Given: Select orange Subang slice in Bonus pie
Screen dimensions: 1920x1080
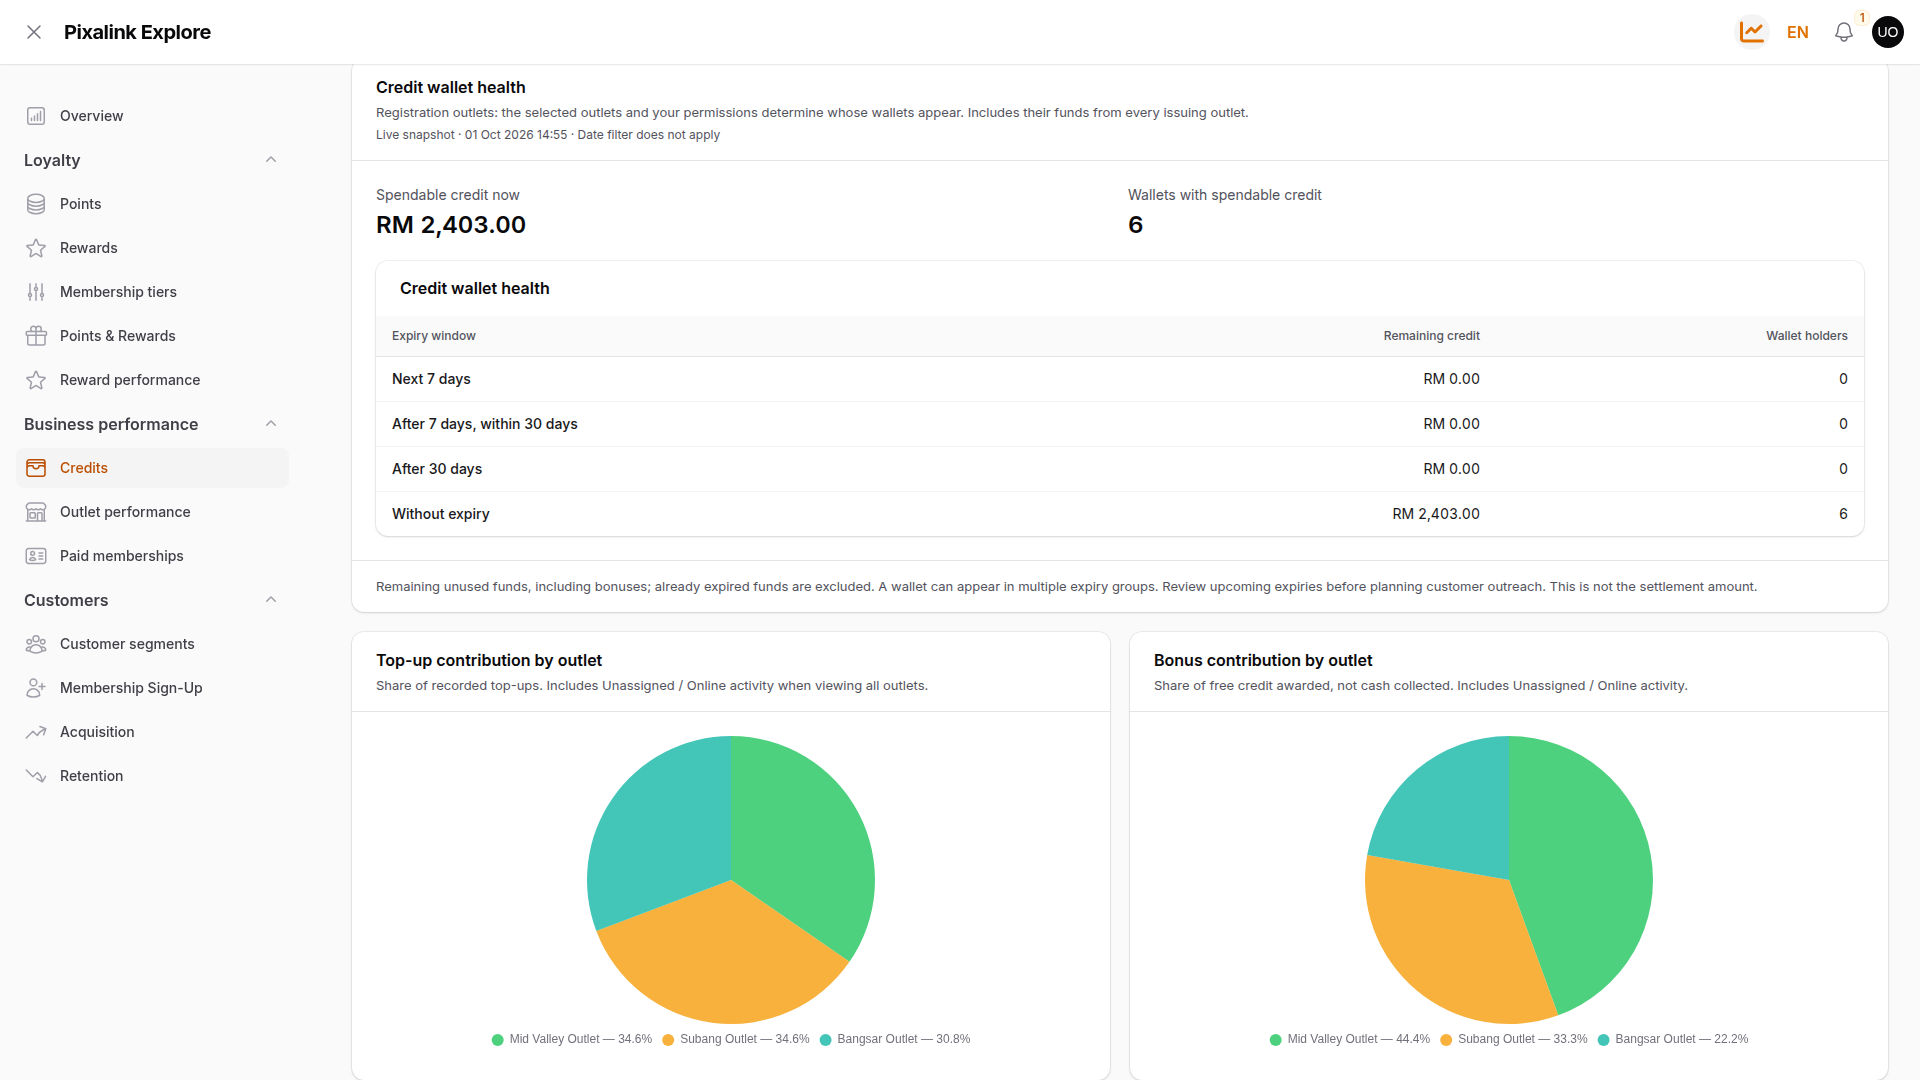Looking at the screenshot, I should tap(1450, 940).
